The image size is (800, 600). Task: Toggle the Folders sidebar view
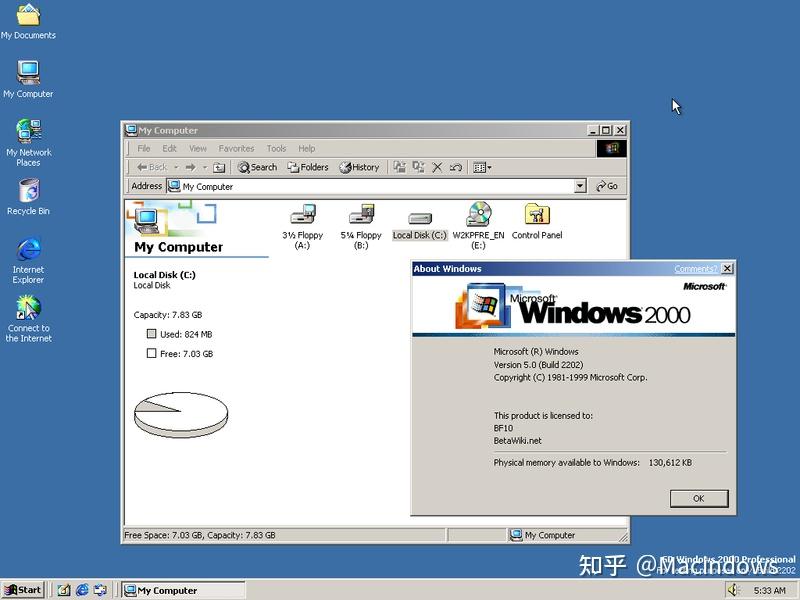tap(306, 166)
